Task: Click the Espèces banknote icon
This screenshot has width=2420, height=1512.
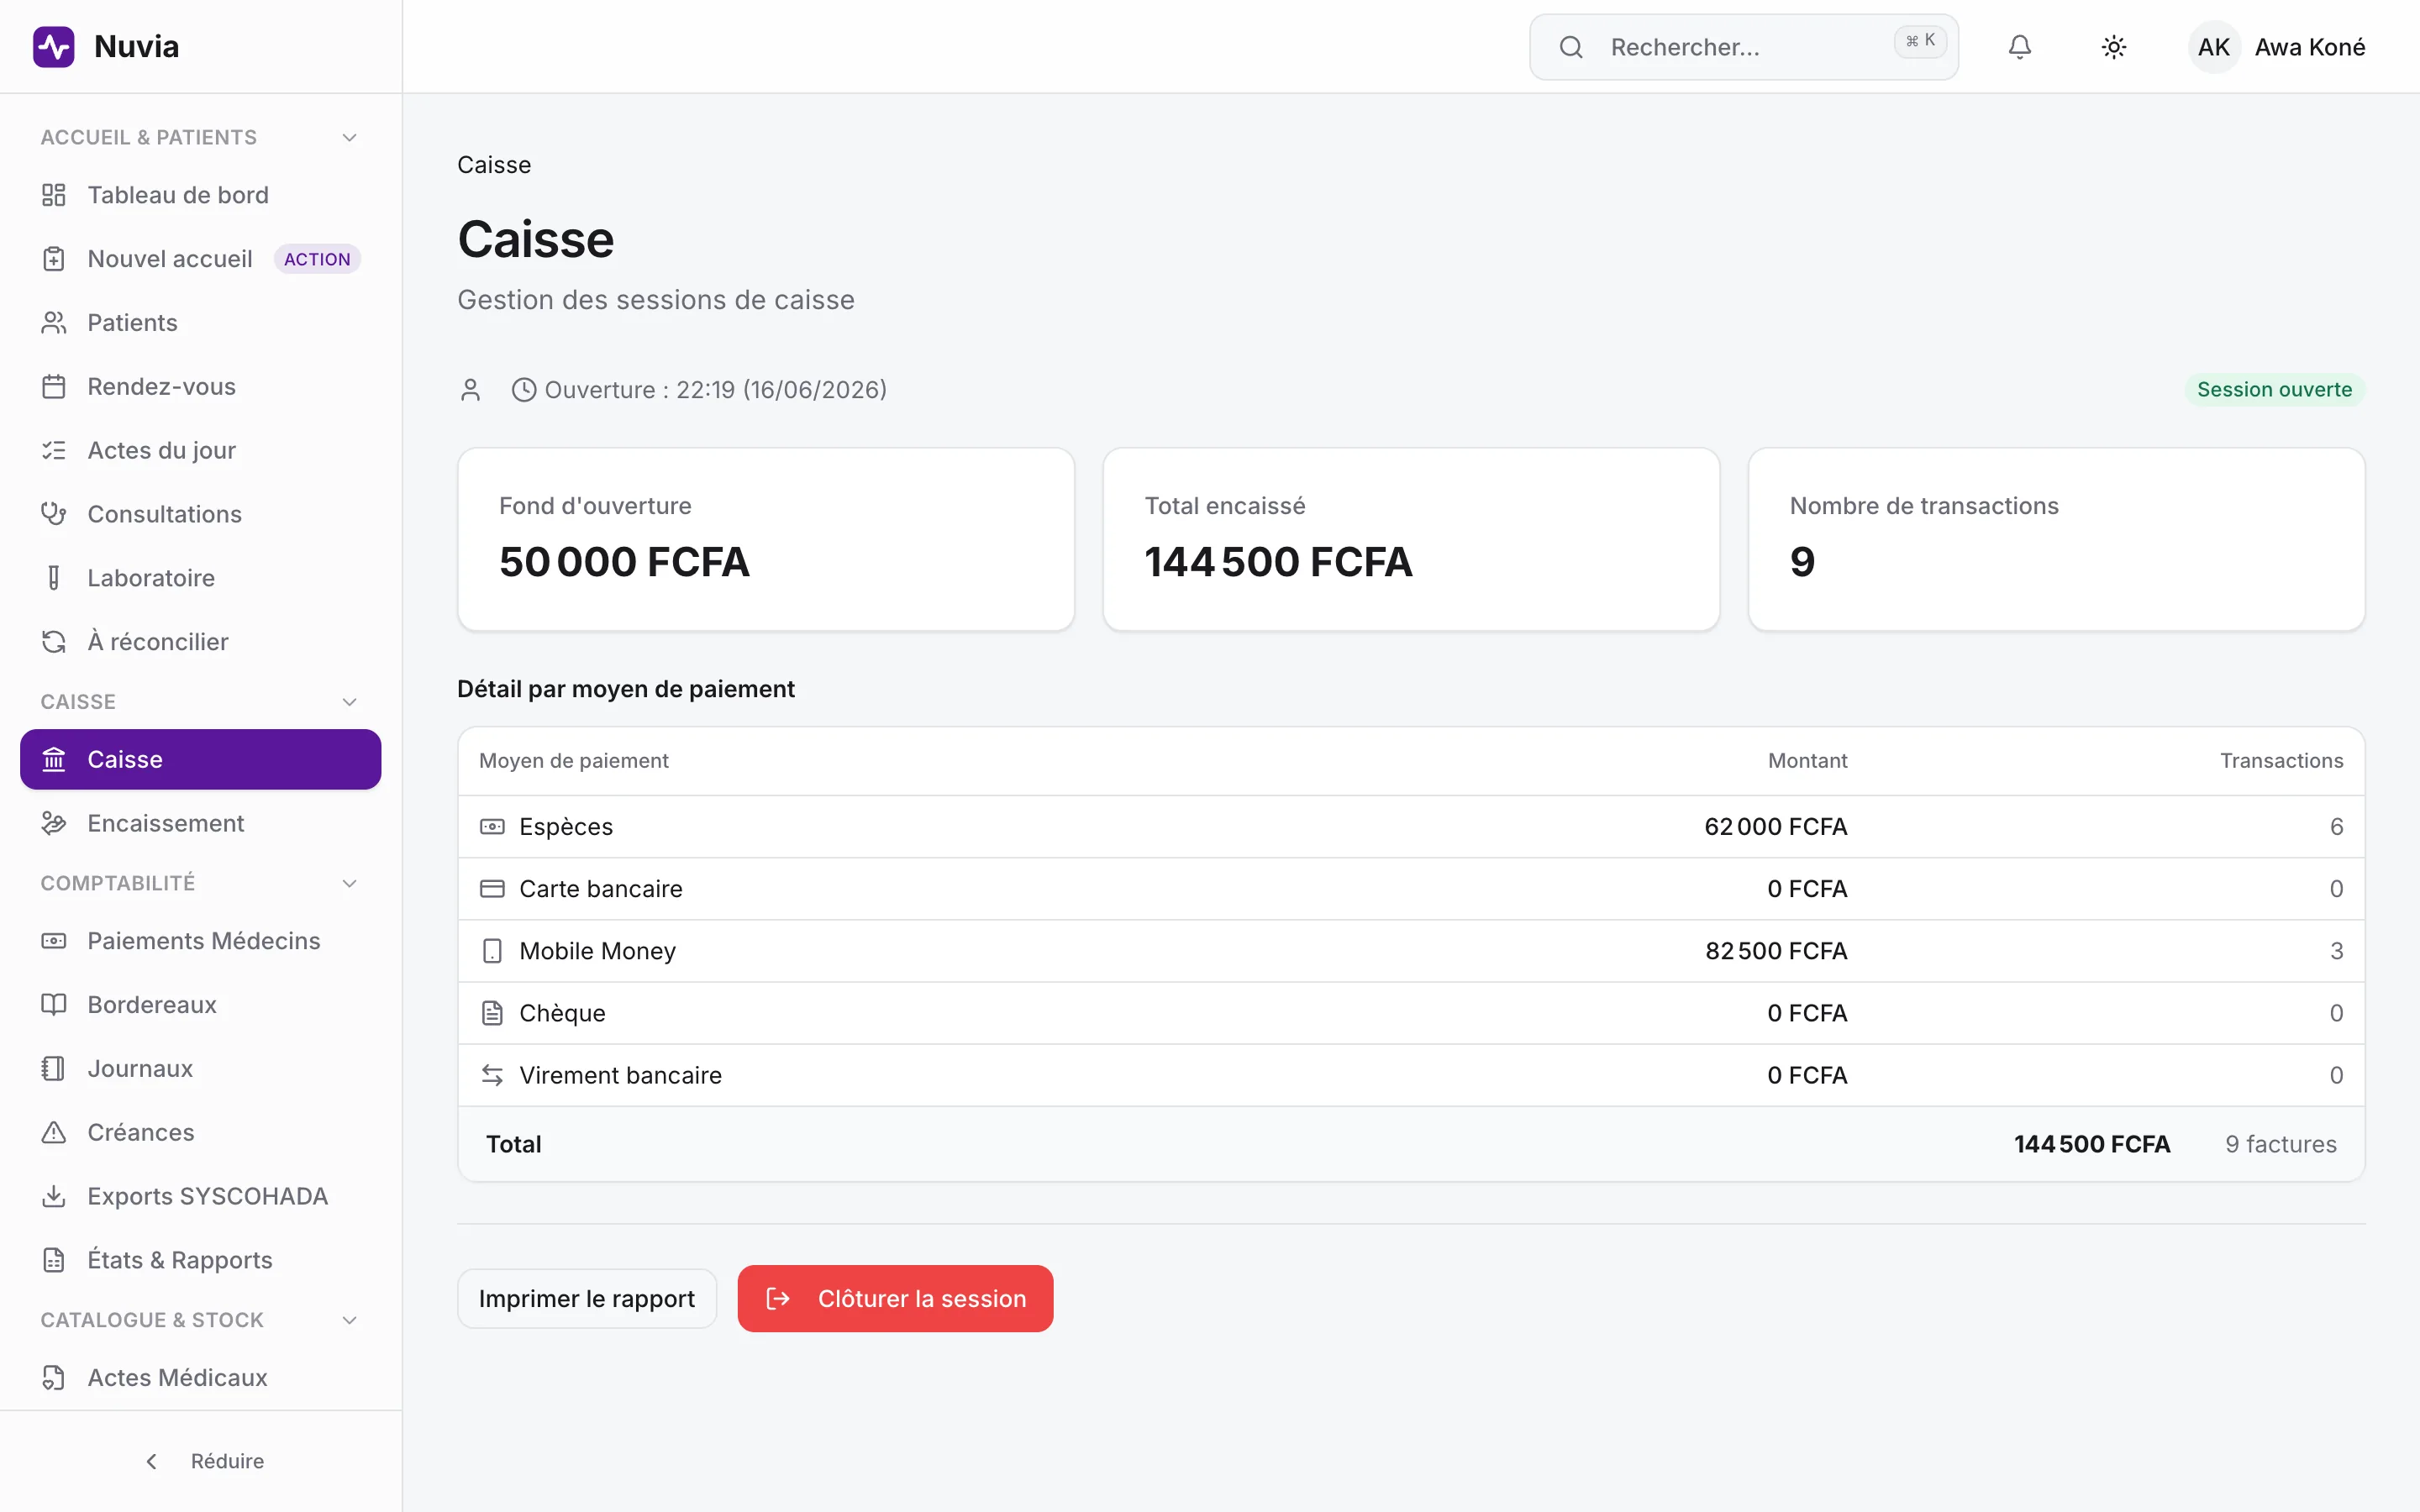Action: 492,827
